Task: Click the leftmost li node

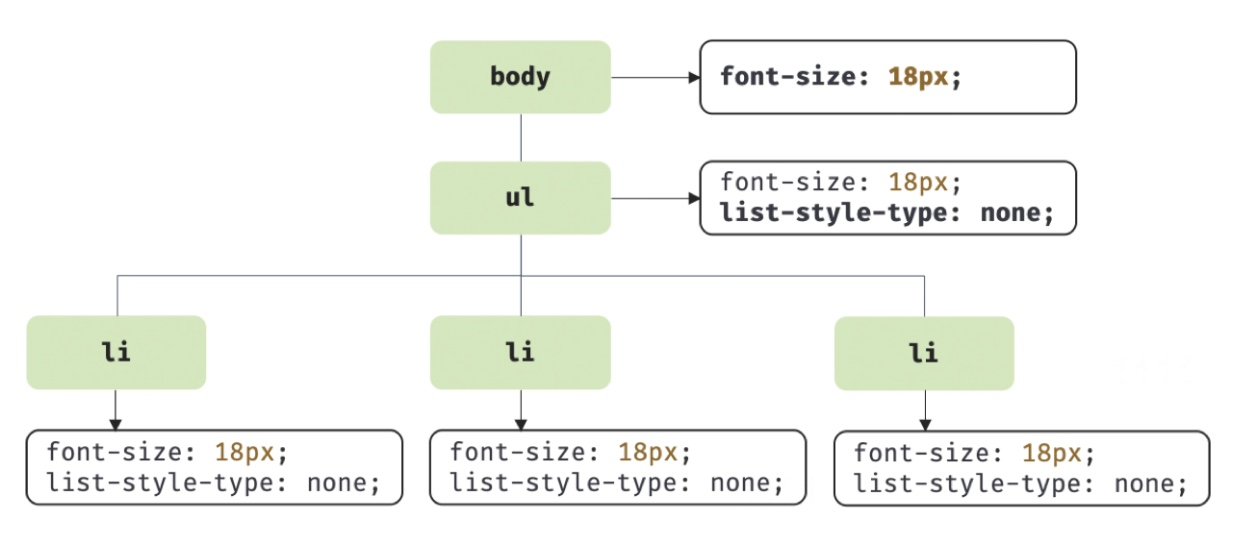Action: (x=116, y=353)
